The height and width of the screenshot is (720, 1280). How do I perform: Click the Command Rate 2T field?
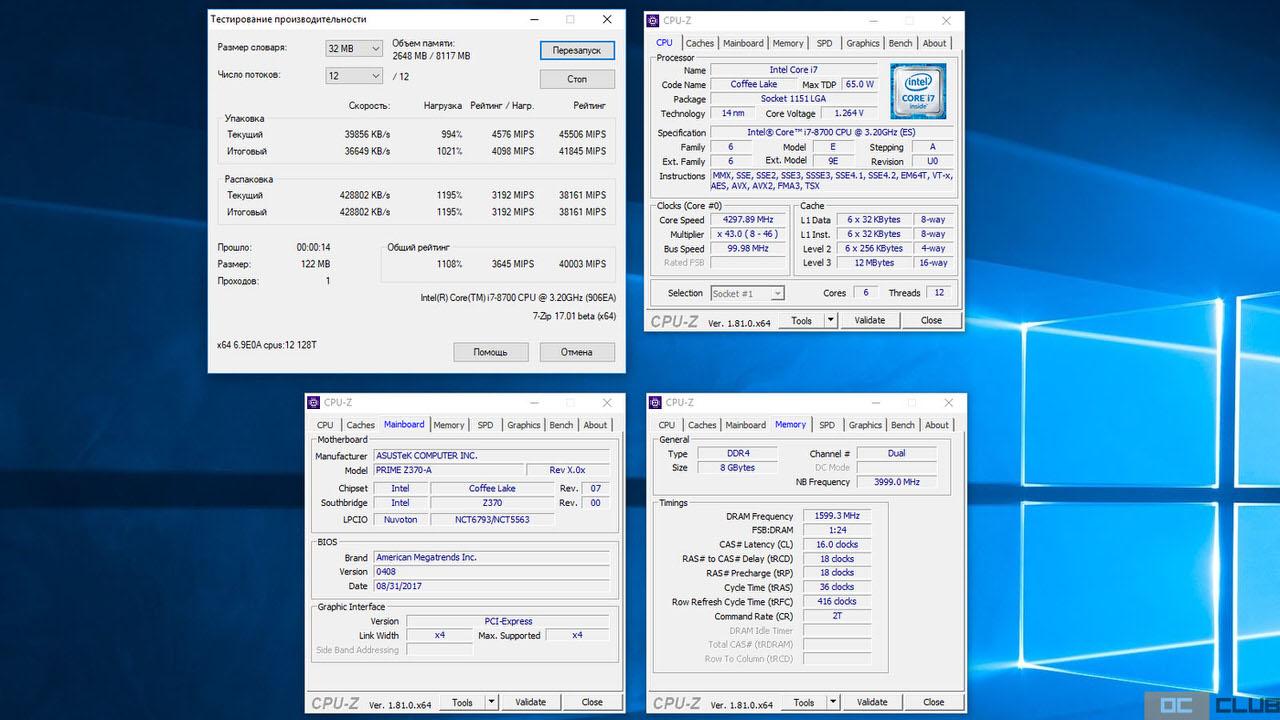pos(837,616)
